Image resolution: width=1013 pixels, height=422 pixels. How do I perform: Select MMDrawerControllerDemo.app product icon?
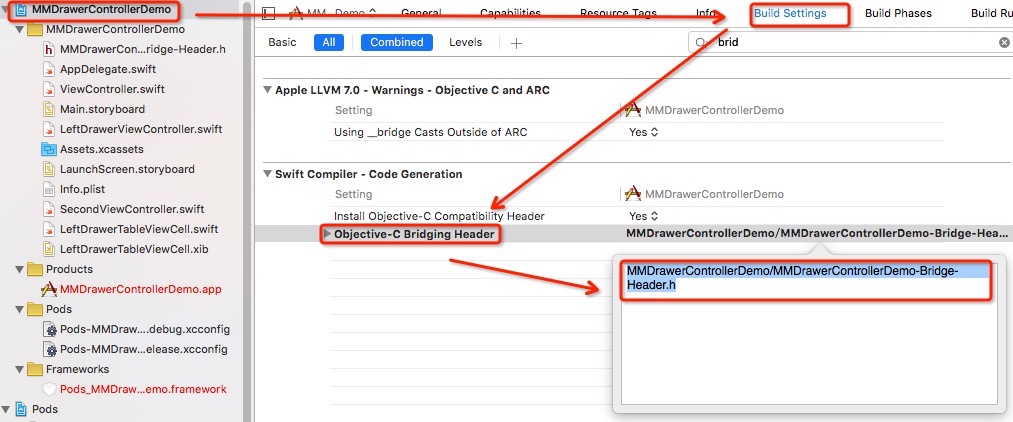pyautogui.click(x=49, y=290)
